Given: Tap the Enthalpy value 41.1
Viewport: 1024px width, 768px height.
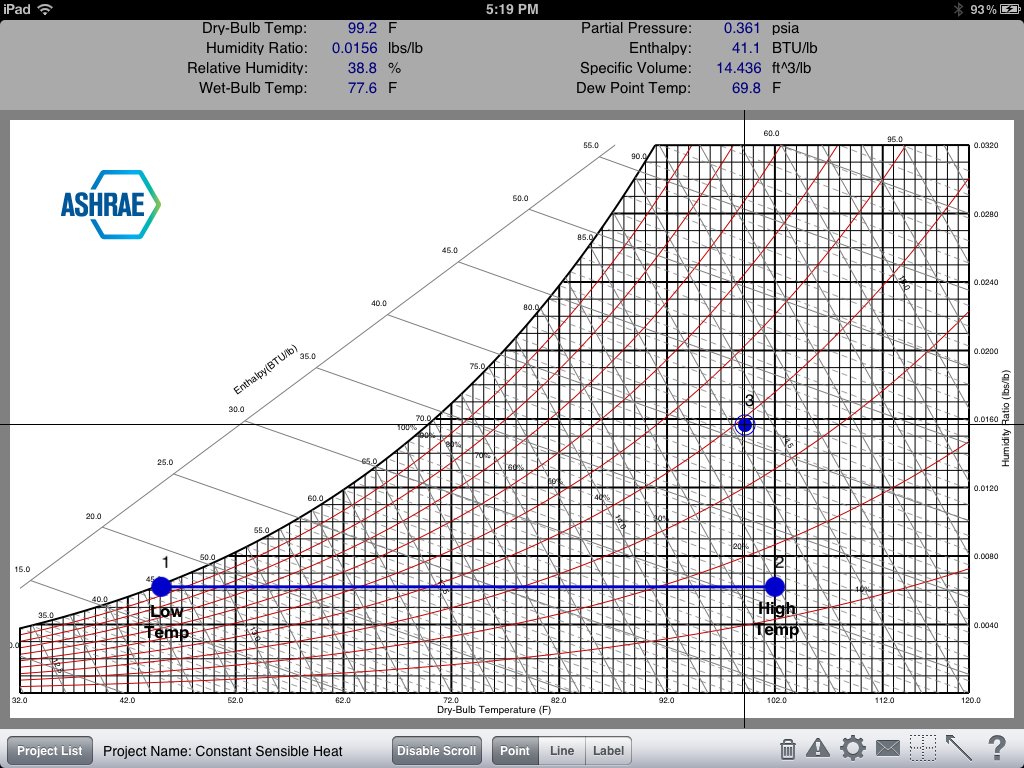Looking at the screenshot, I should click(746, 48).
